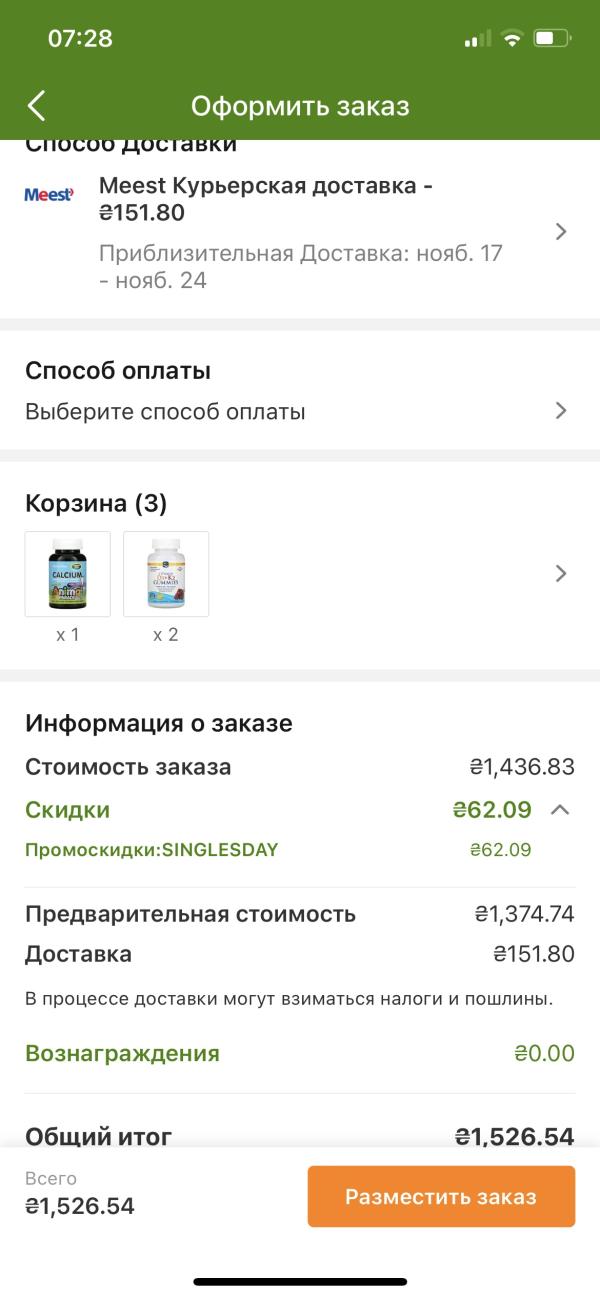
Task: Open the Calcium product thumbnail
Action: pos(67,574)
